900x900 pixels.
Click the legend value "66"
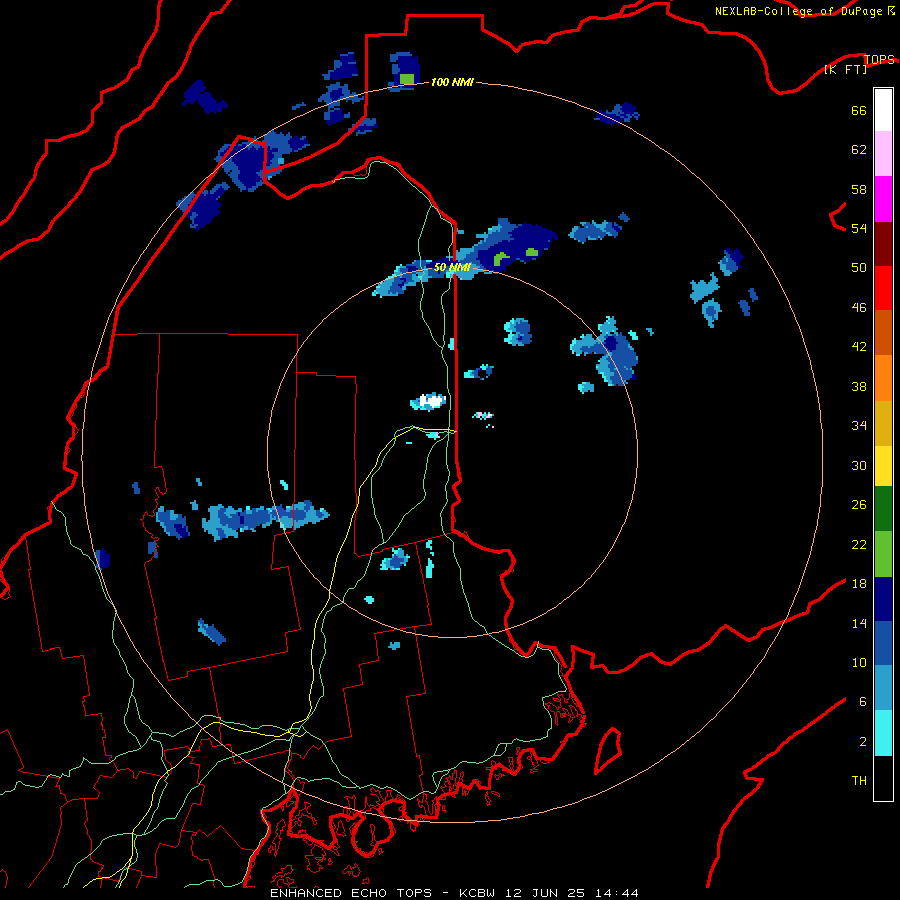pyautogui.click(x=859, y=111)
